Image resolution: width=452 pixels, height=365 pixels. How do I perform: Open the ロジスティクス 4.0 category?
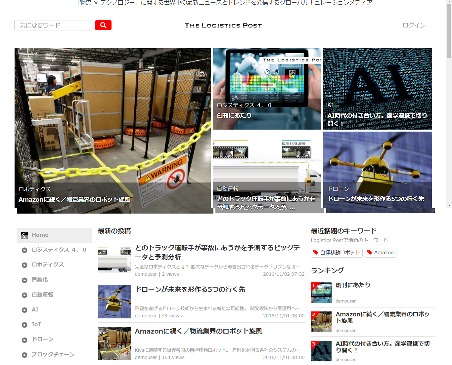coord(59,250)
